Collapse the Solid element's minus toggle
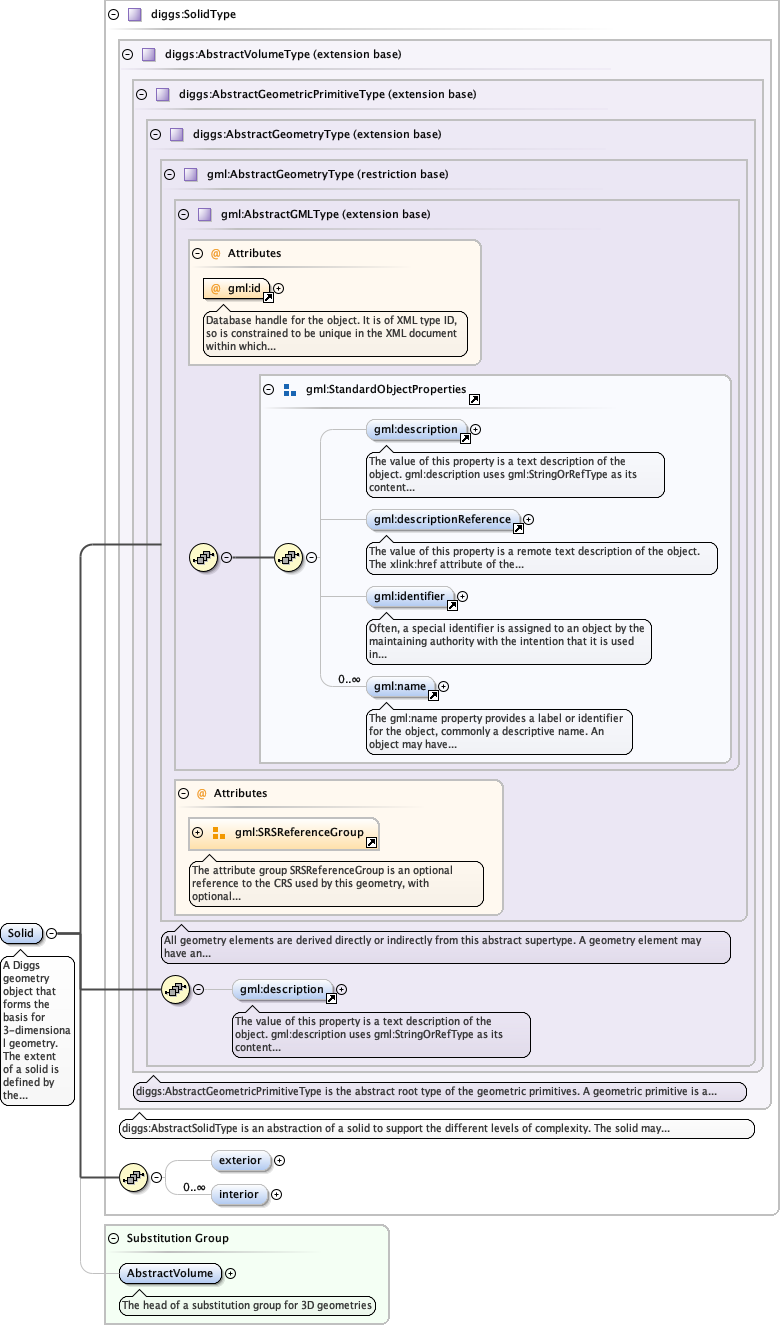Viewport: 781px width, 1326px height. 51,933
